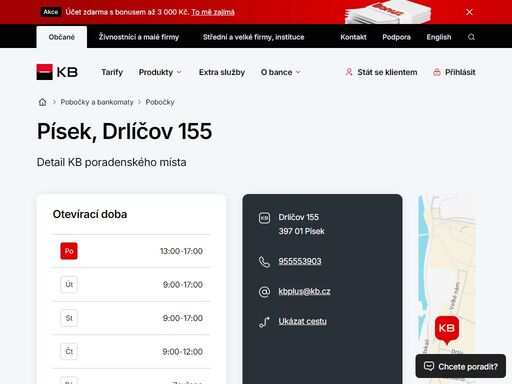The width and height of the screenshot is (512, 384).
Task: Click Stát se klientem
Action: [x=381, y=72]
